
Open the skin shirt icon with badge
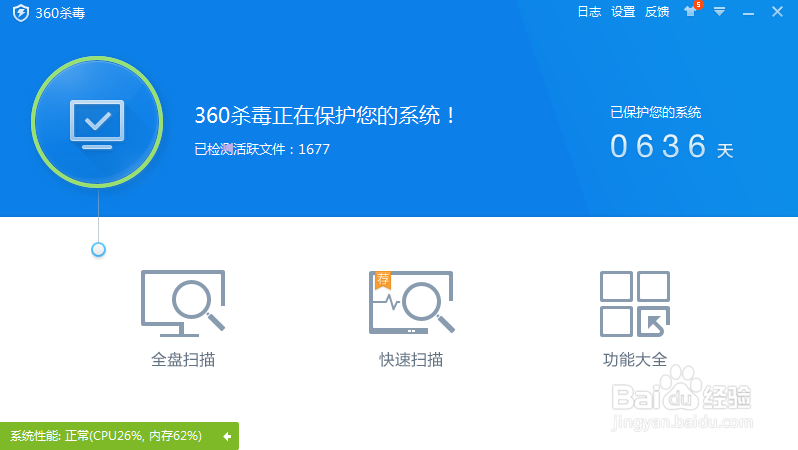692,10
